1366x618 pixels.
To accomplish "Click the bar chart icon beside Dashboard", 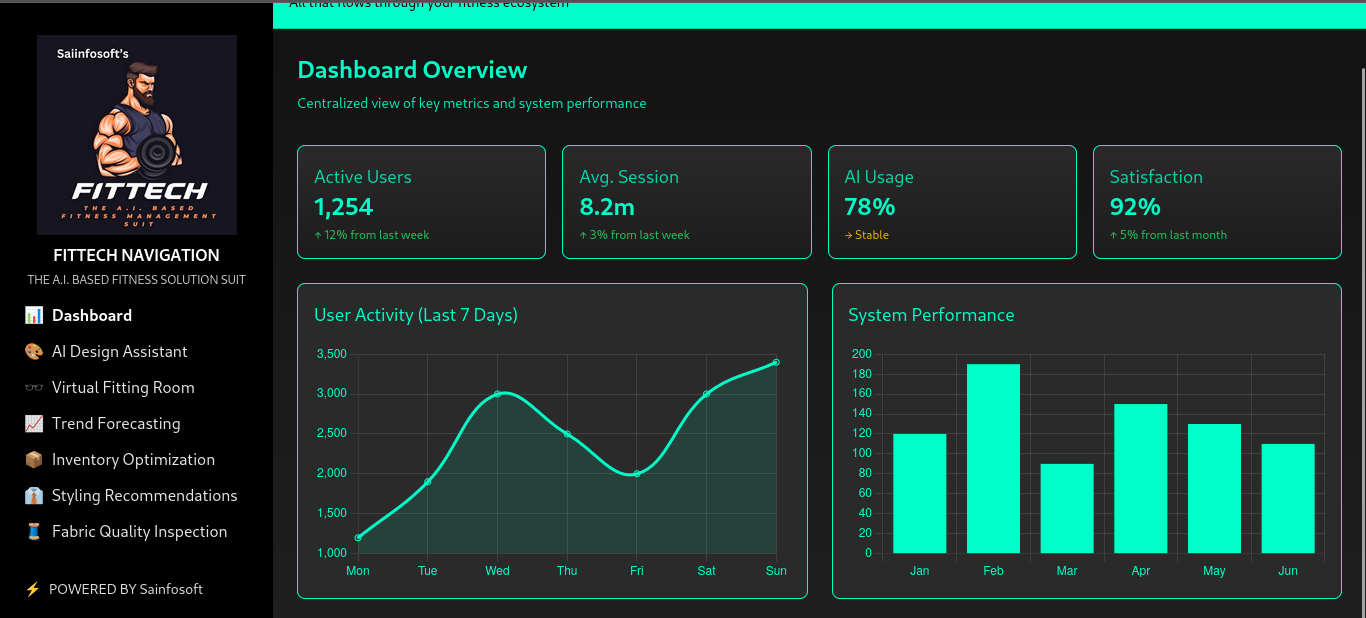I will click(x=34, y=316).
